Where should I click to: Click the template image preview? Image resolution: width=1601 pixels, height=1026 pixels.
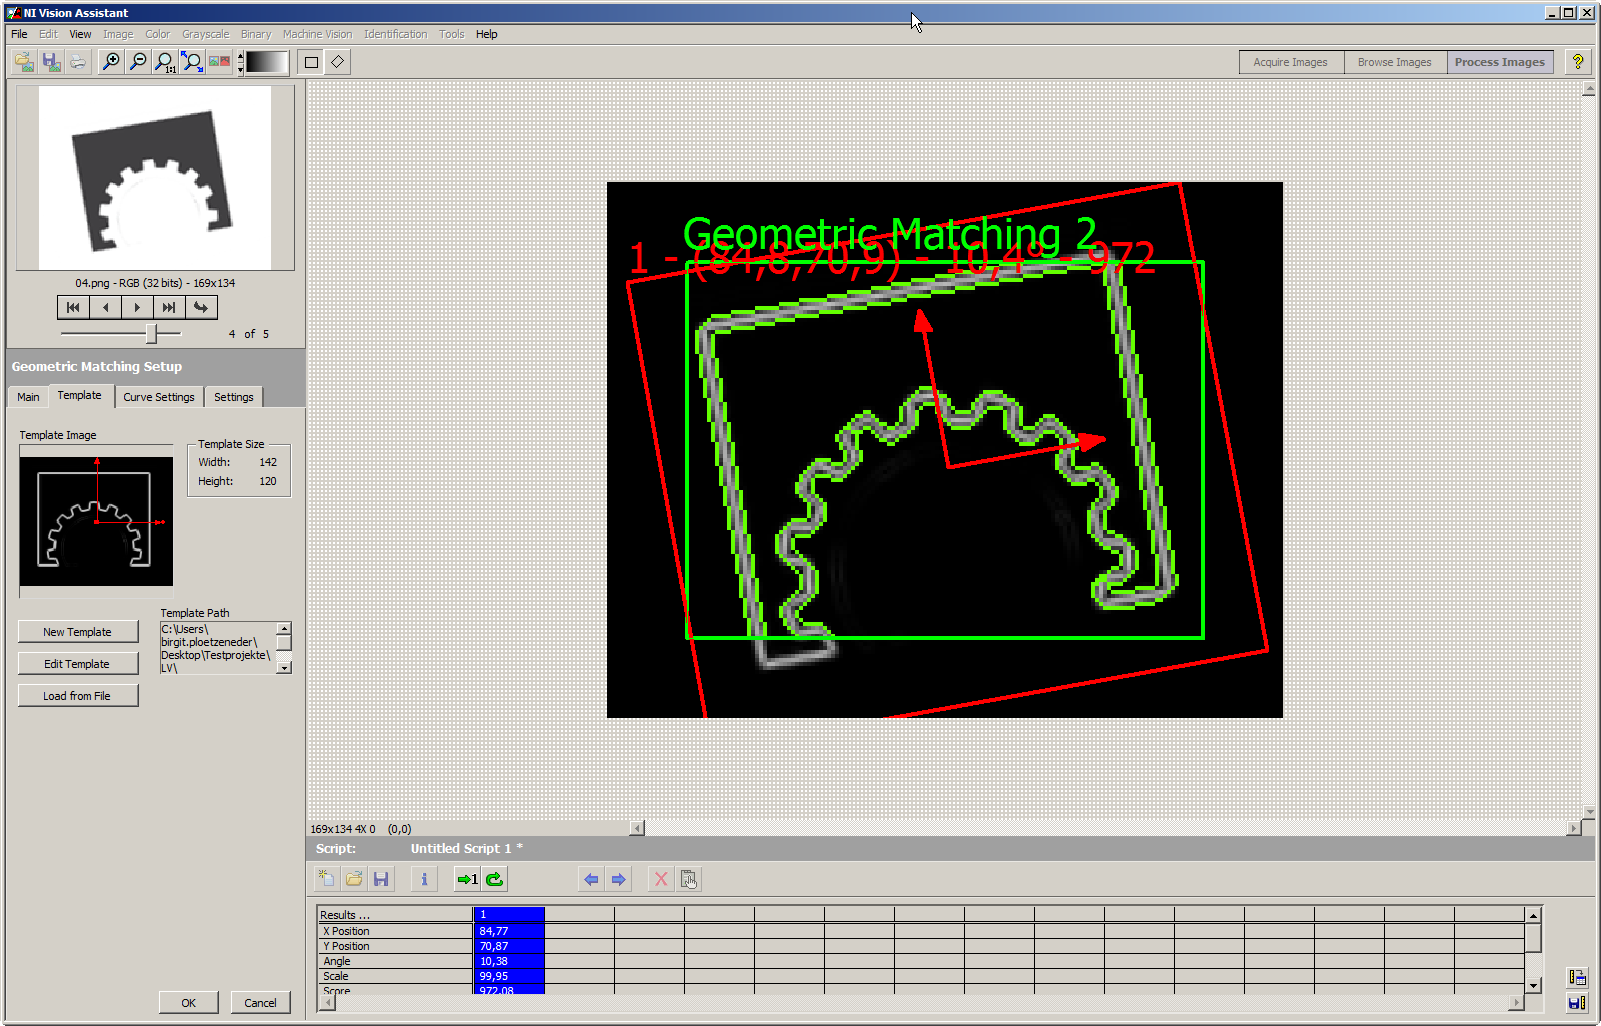[x=96, y=521]
